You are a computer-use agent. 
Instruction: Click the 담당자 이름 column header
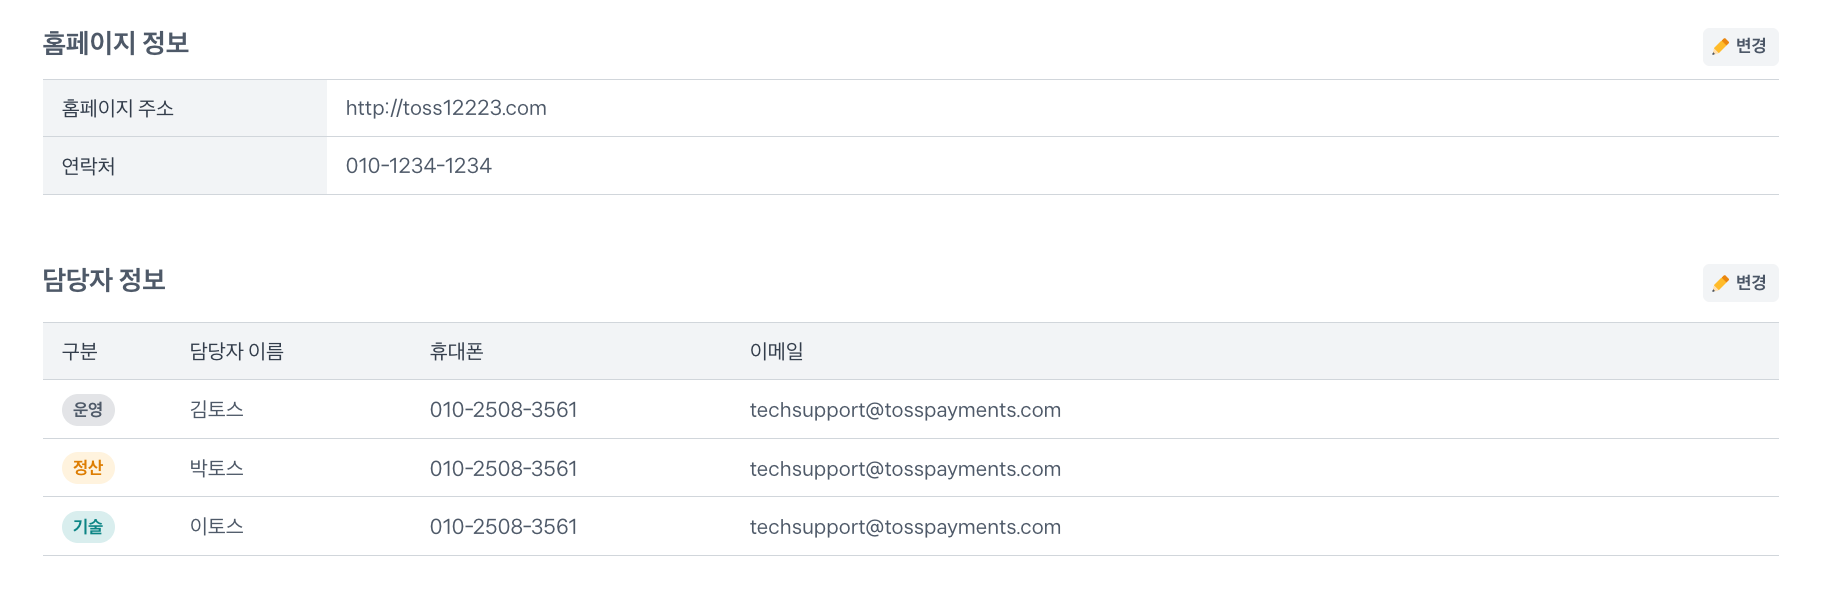pyautogui.click(x=237, y=351)
